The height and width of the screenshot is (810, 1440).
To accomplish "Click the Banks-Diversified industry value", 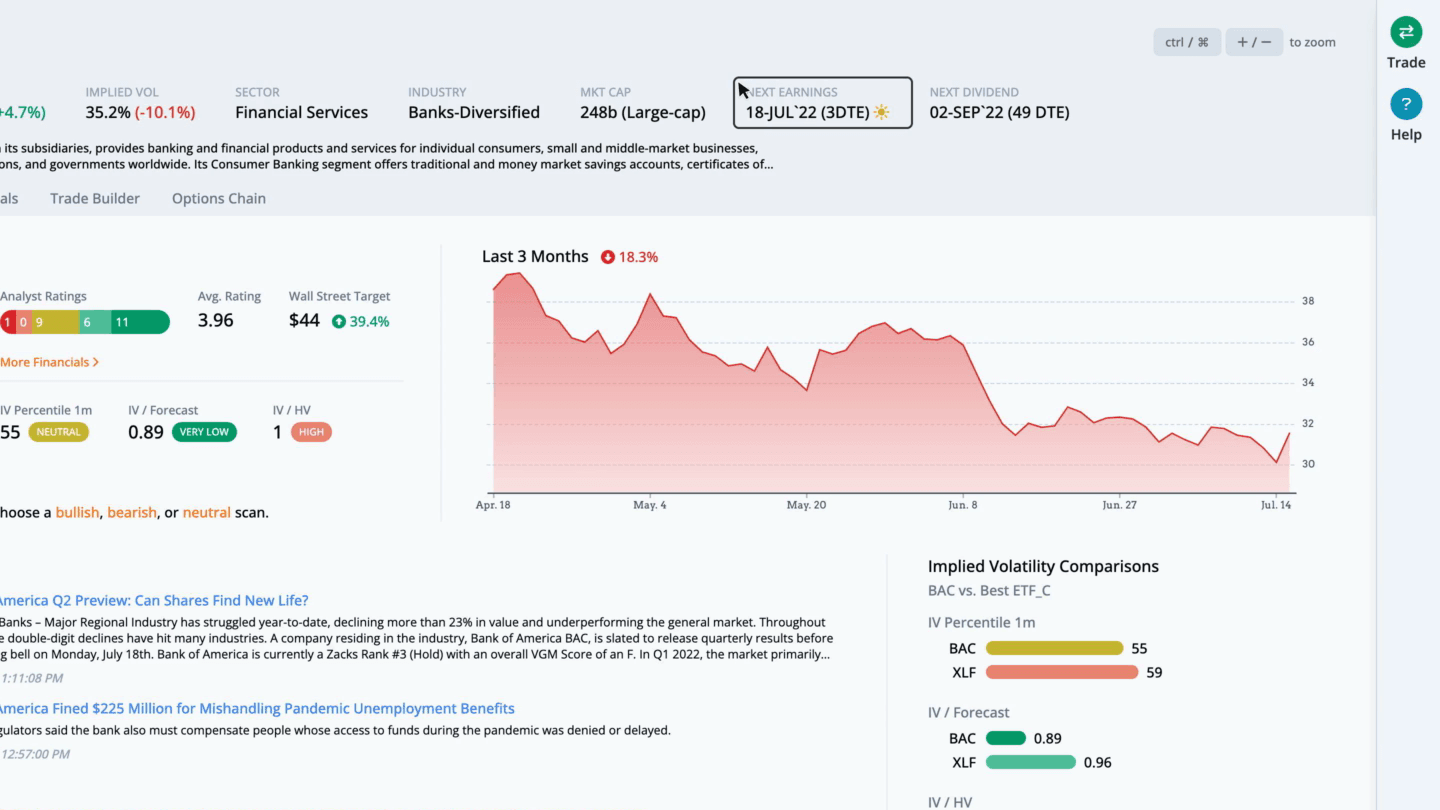I will pos(474,112).
